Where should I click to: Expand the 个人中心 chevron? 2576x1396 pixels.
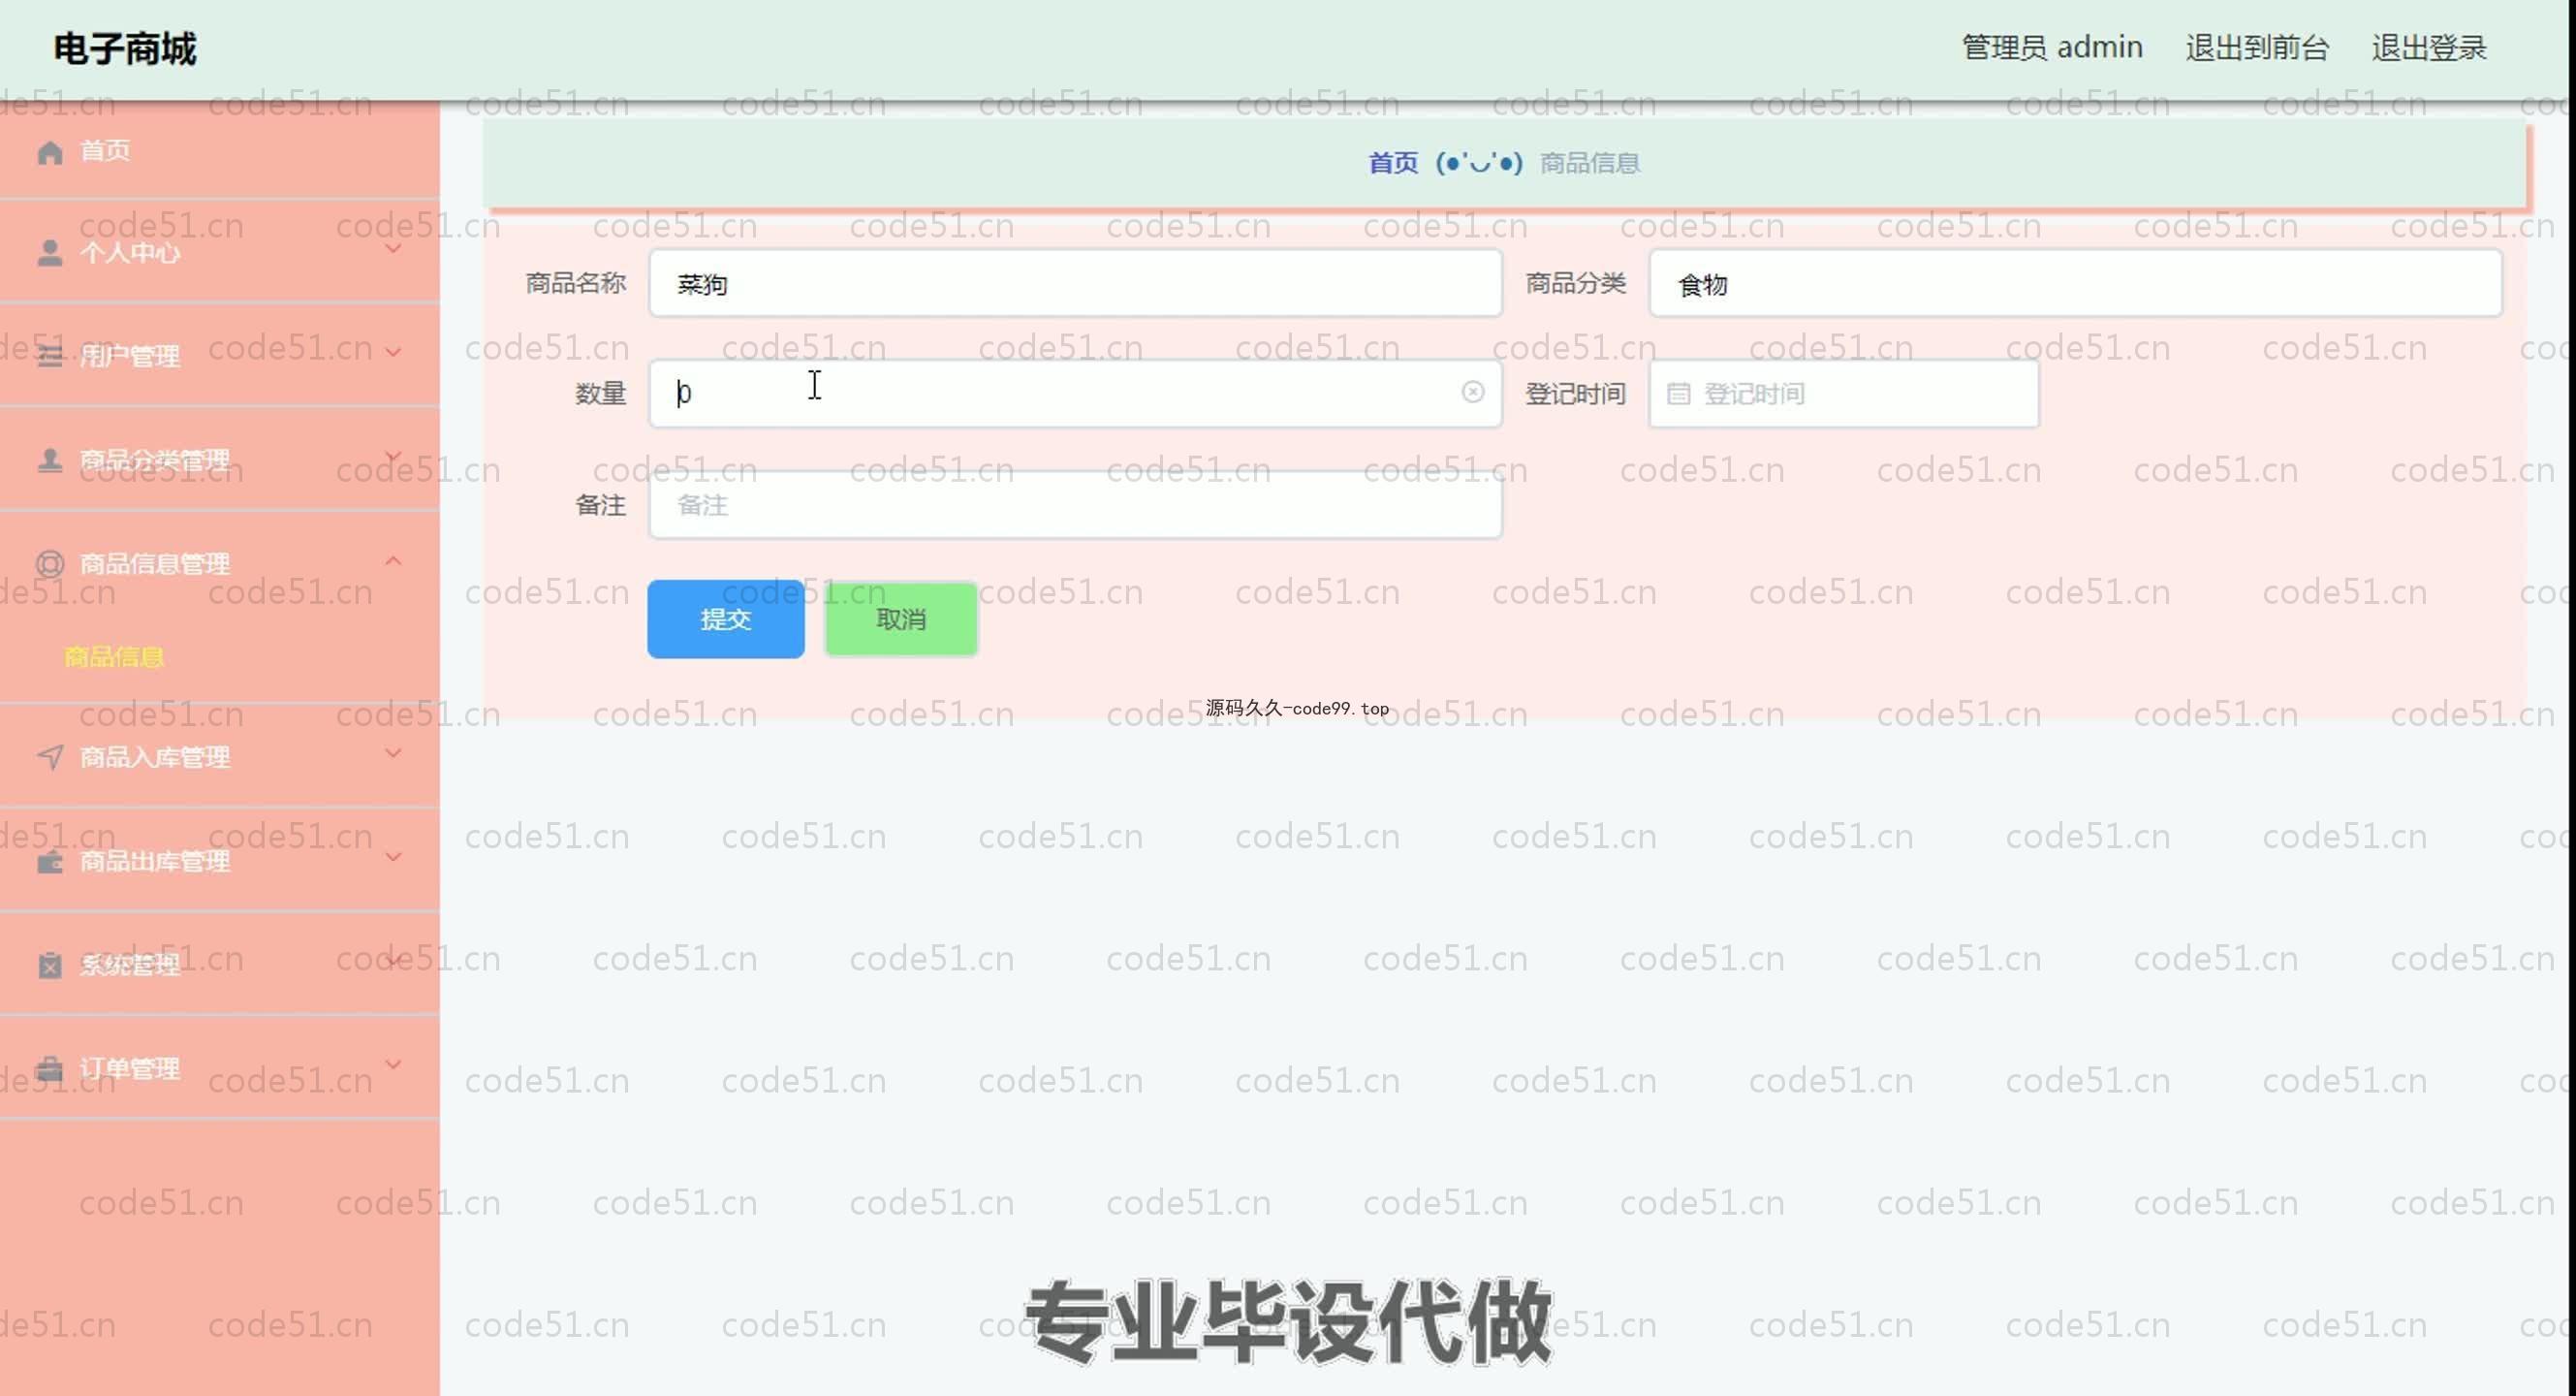394,249
